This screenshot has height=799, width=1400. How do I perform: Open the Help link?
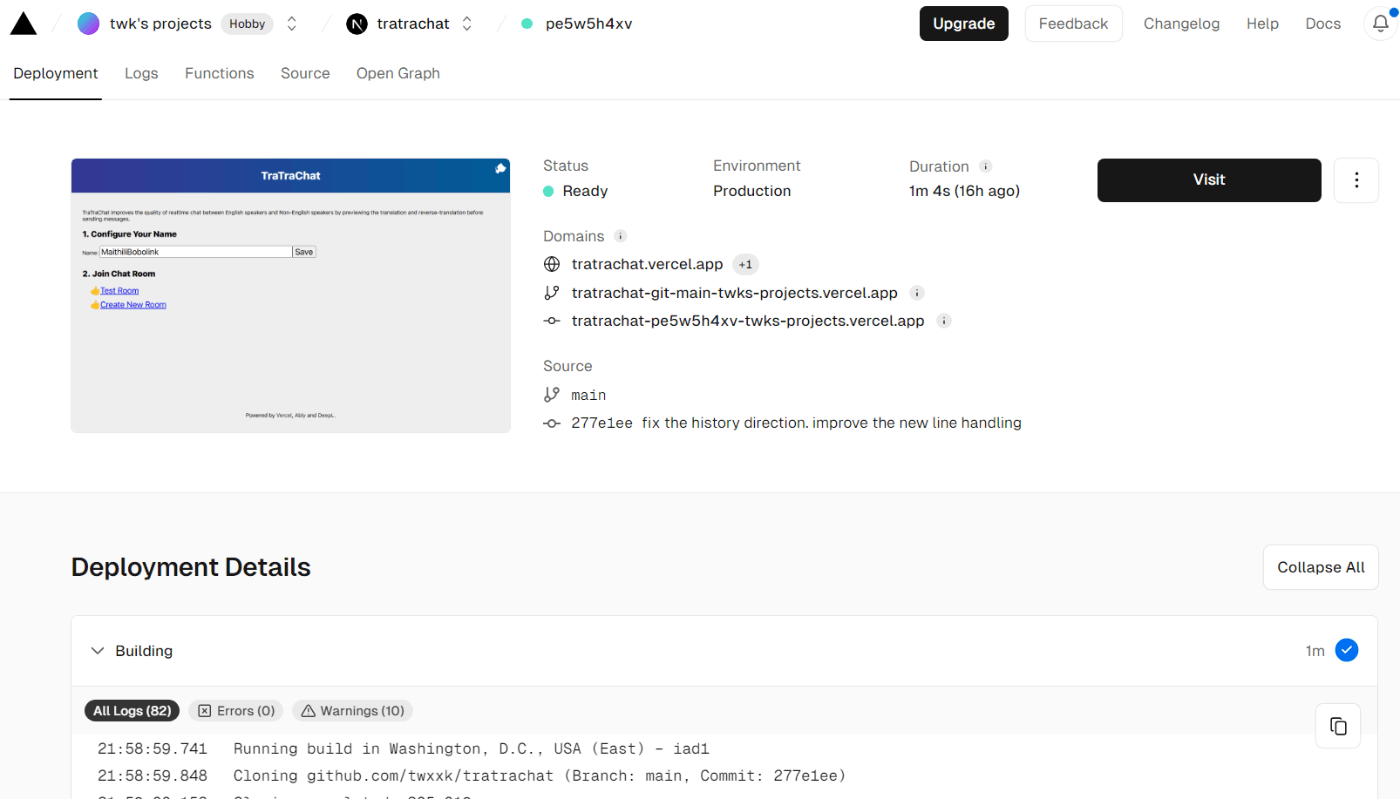click(1262, 24)
